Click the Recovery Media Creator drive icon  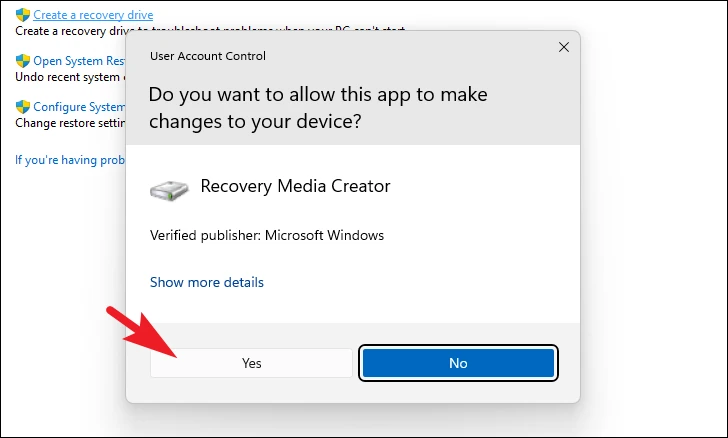click(x=169, y=190)
